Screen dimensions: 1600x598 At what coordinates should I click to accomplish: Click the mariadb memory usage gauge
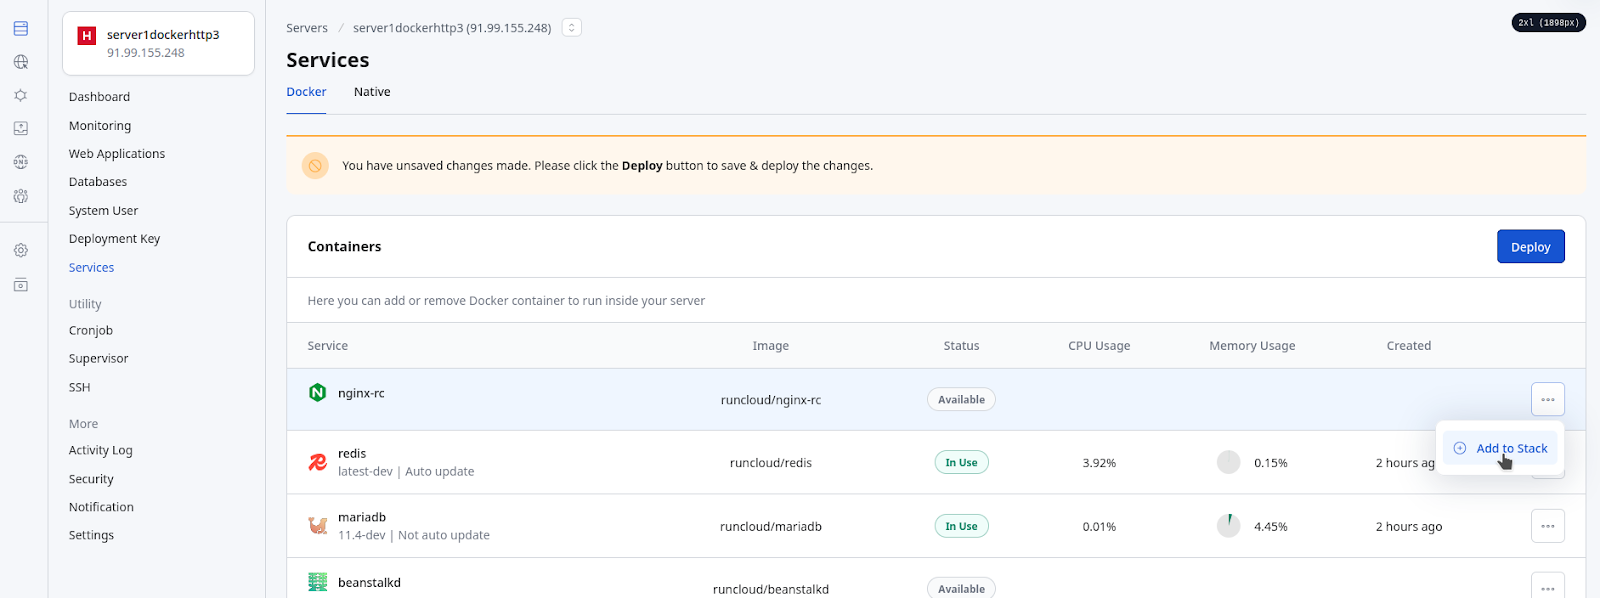pos(1228,526)
